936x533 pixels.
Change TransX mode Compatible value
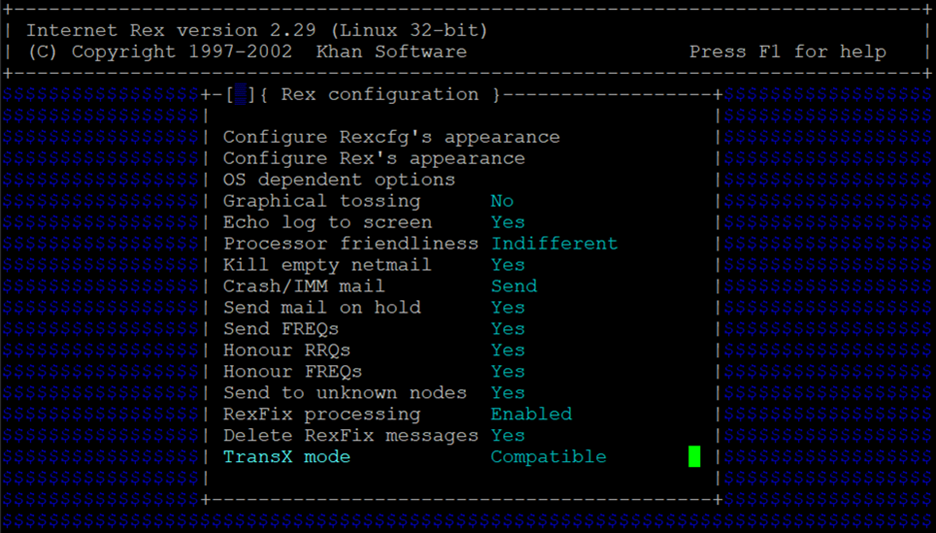pos(549,457)
